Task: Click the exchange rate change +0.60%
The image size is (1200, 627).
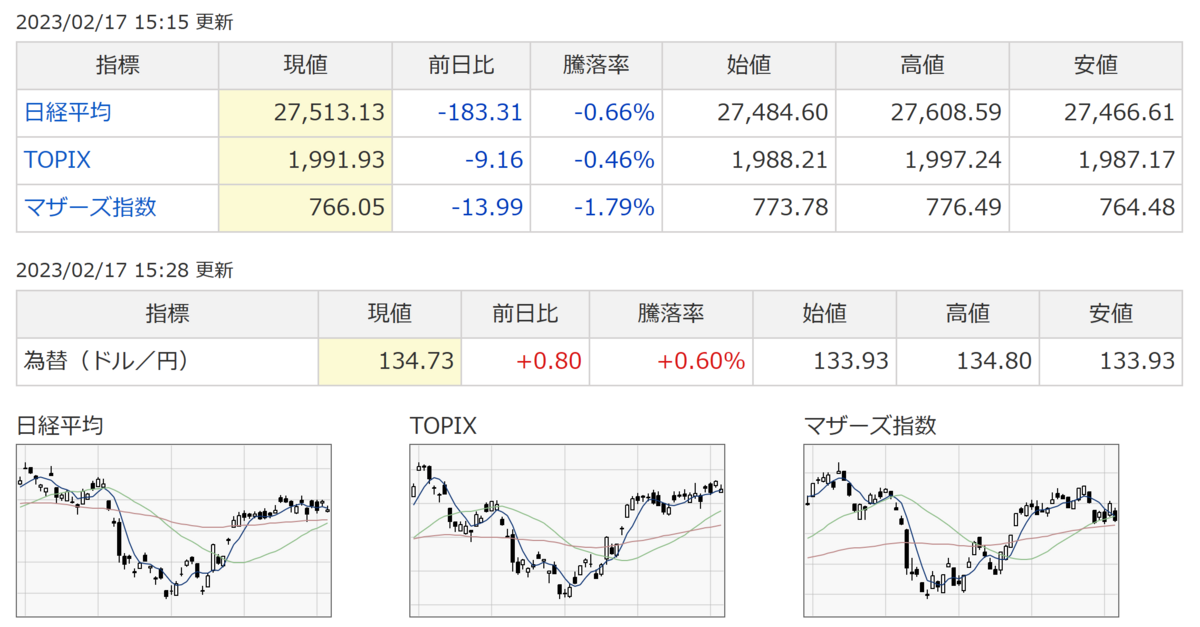Action: pos(701,361)
